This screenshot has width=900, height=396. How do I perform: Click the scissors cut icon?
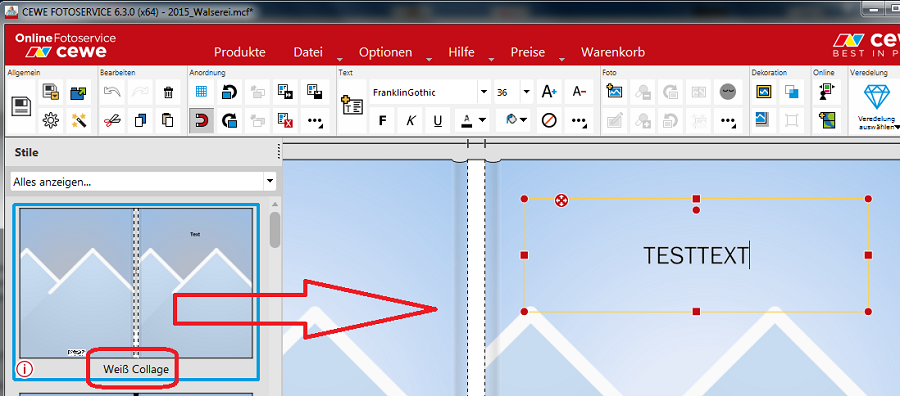click(112, 121)
